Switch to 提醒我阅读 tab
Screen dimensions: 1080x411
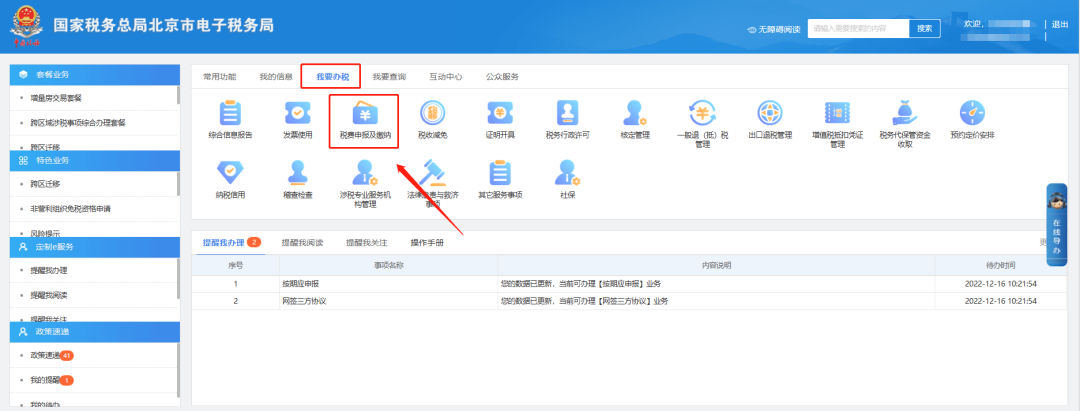(x=302, y=242)
